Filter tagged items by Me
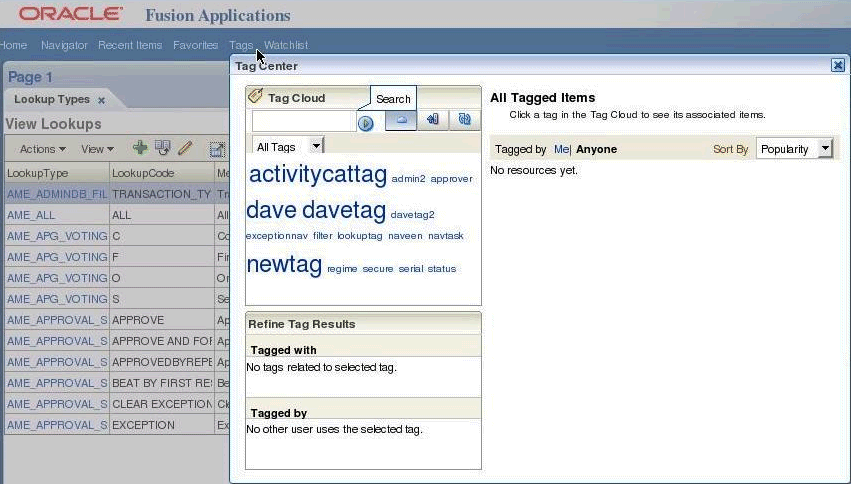 coord(561,149)
